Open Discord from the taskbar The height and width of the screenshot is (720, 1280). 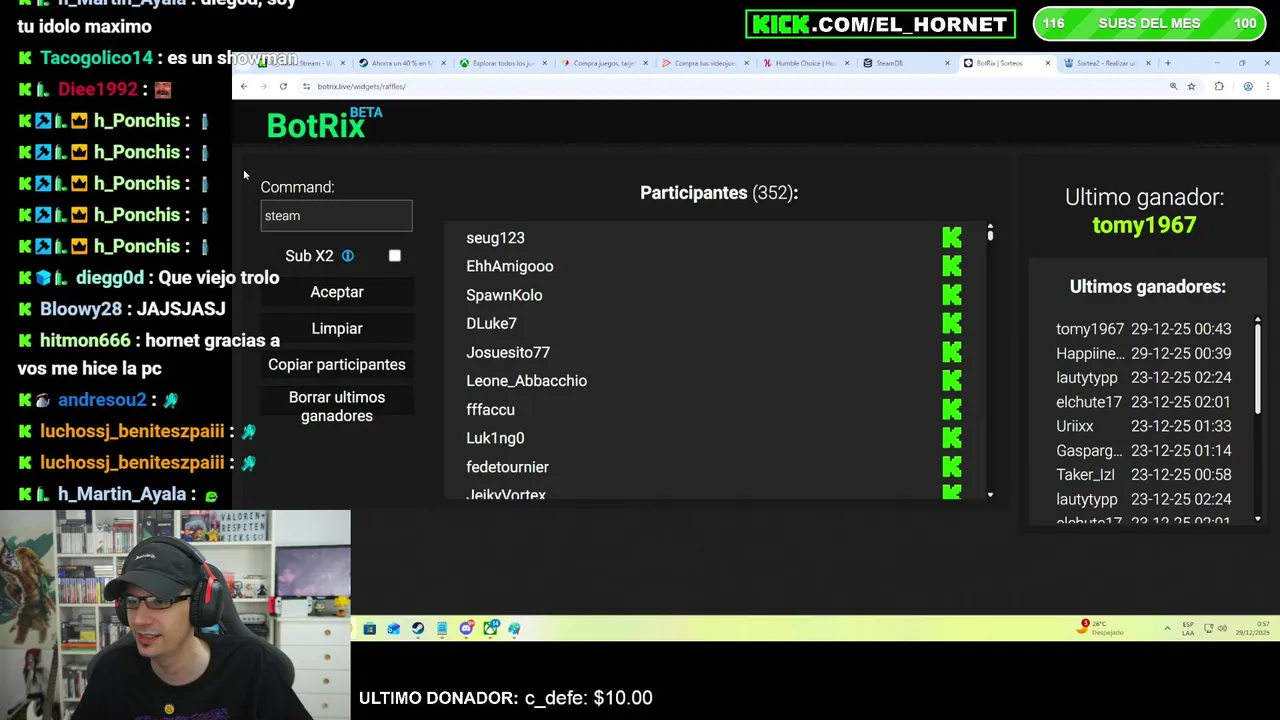[466, 628]
